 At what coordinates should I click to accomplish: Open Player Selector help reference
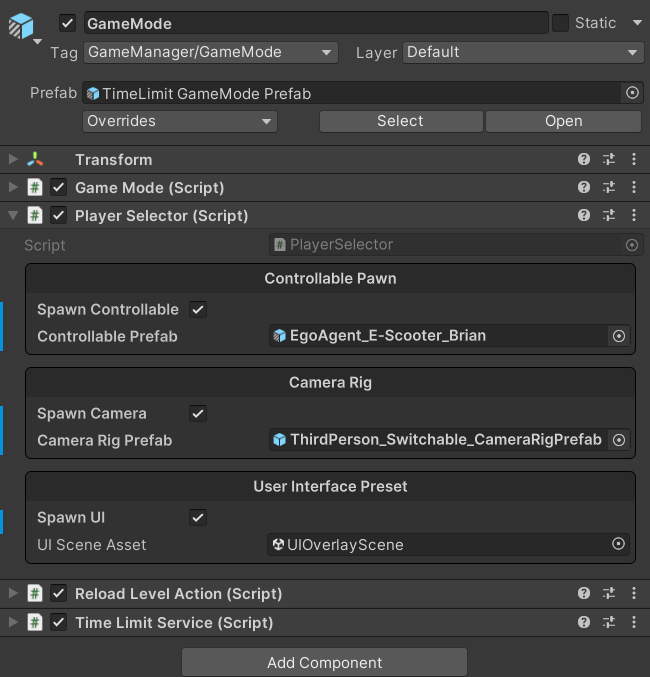point(583,215)
